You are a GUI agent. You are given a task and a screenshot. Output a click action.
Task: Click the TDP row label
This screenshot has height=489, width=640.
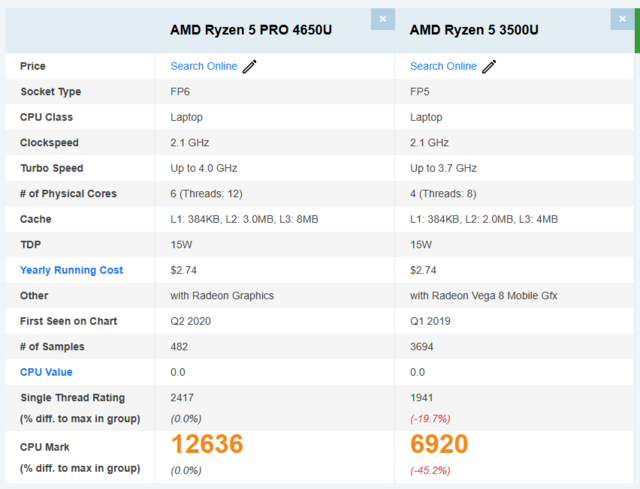[31, 244]
